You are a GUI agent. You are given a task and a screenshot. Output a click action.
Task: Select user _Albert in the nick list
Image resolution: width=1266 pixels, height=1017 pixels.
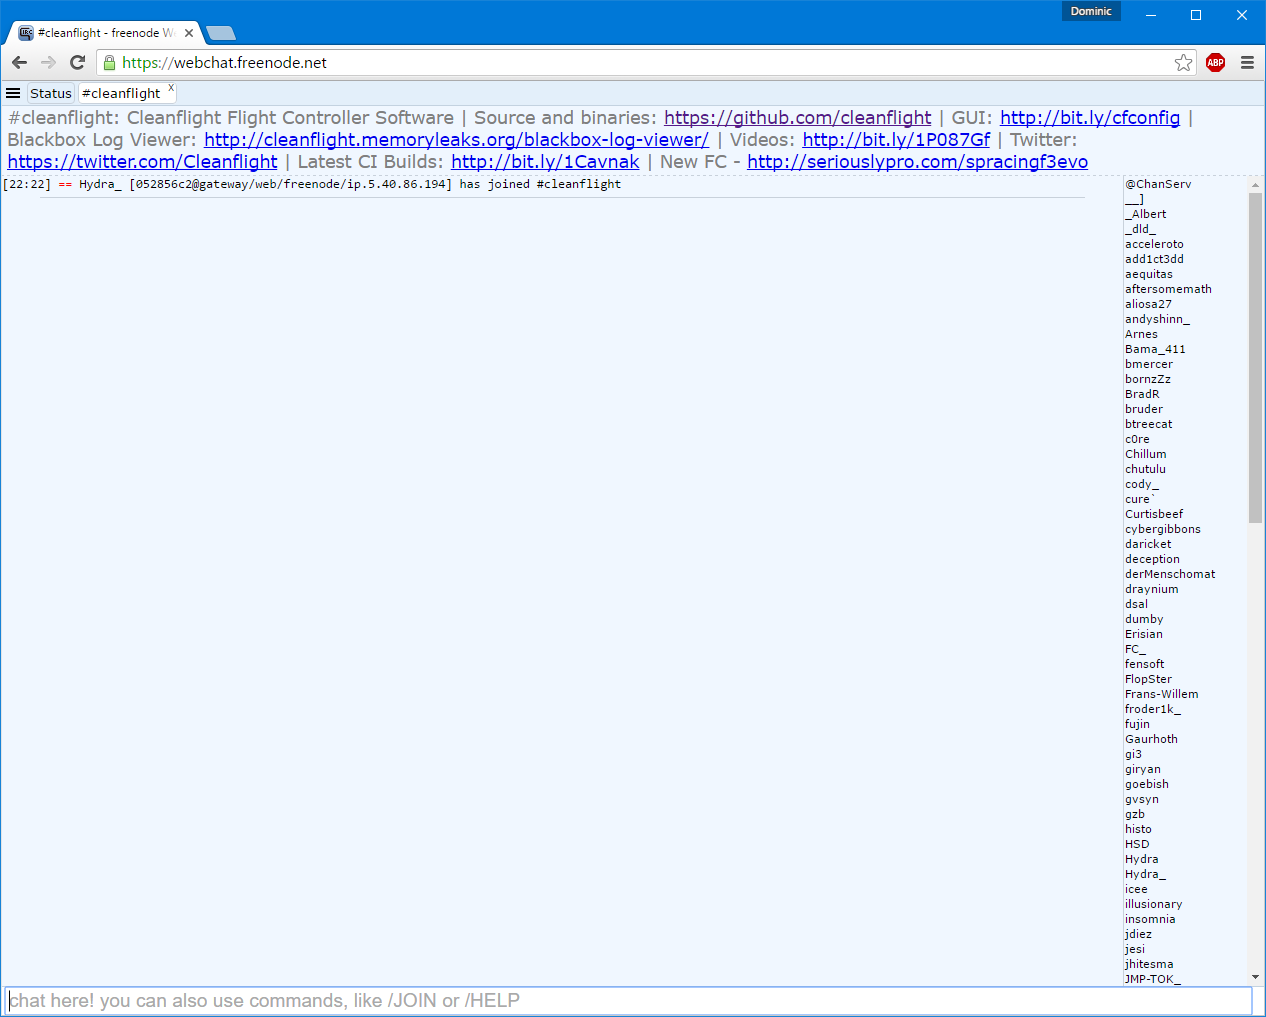coord(1146,214)
